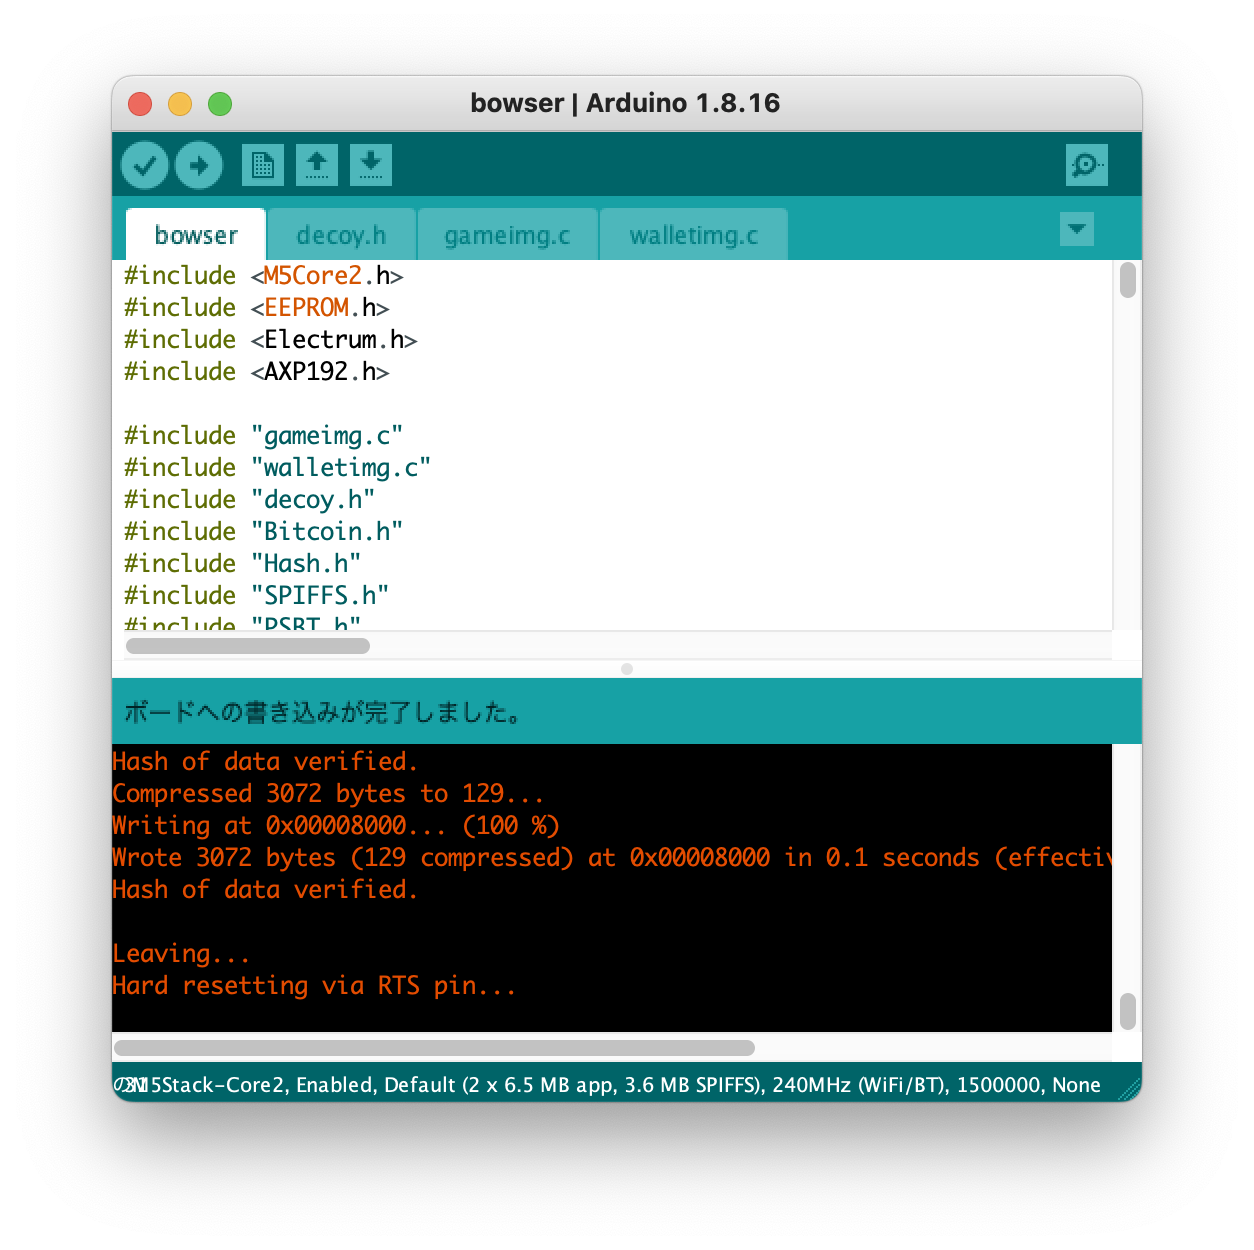1254x1250 pixels.
Task: Click the #include "SPIFFS.h" line
Action: pyautogui.click(x=257, y=596)
